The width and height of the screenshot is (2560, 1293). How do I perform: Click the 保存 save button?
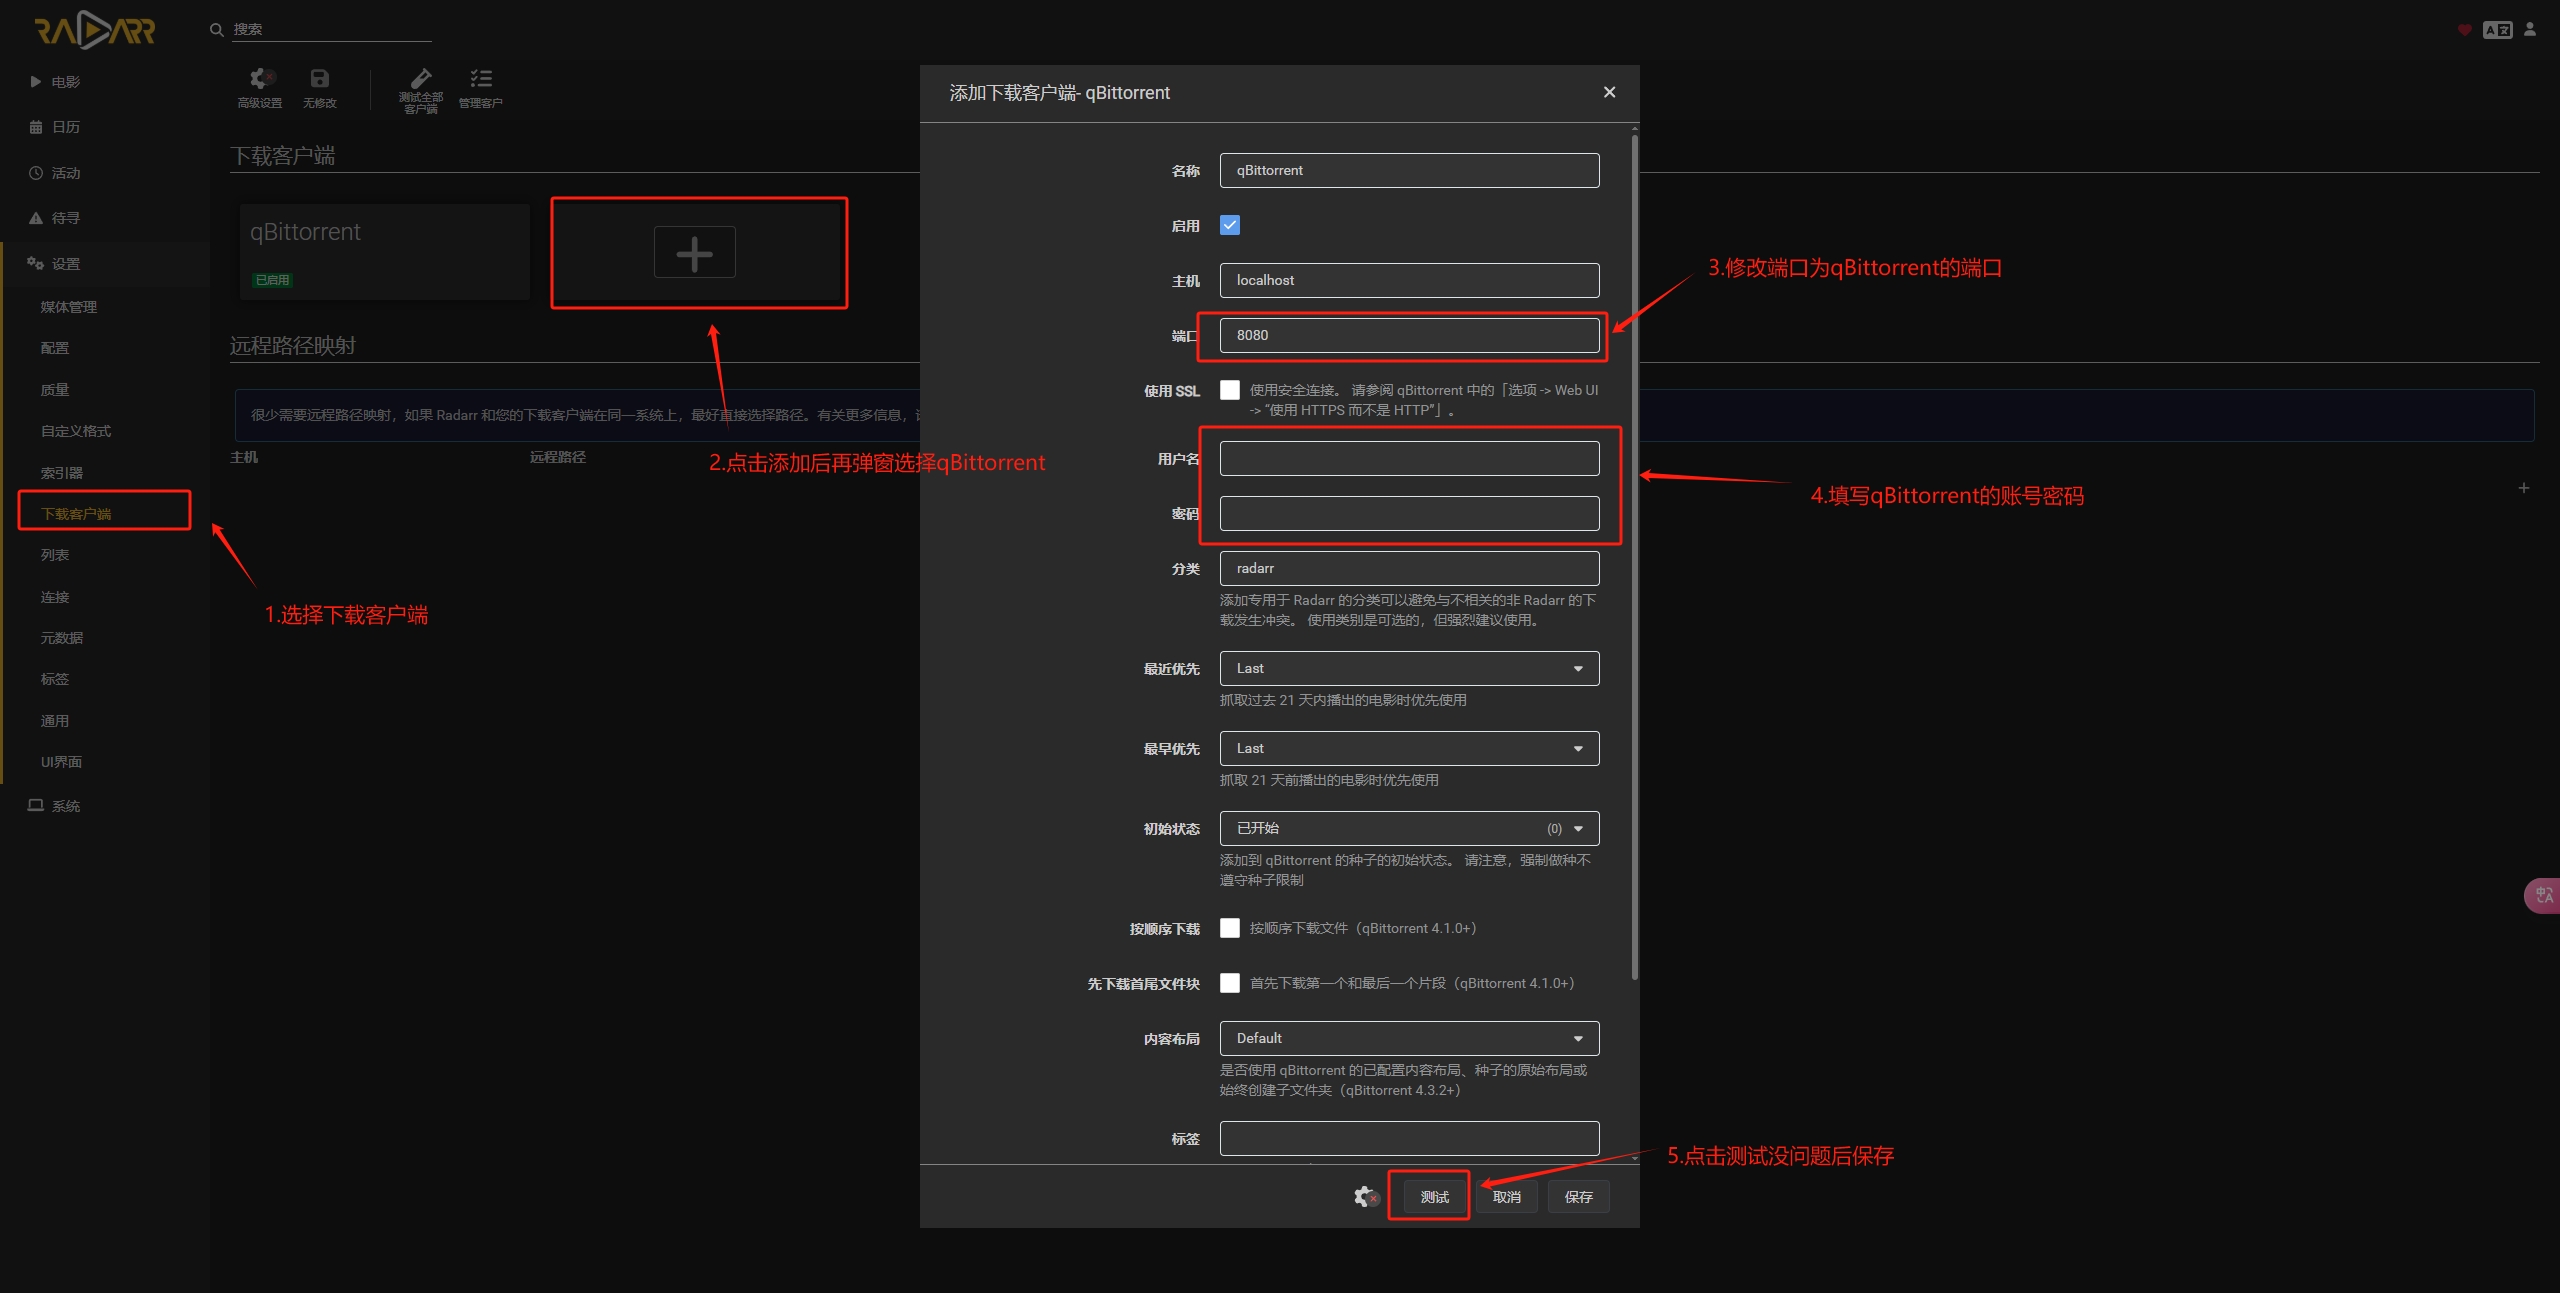[1578, 1197]
